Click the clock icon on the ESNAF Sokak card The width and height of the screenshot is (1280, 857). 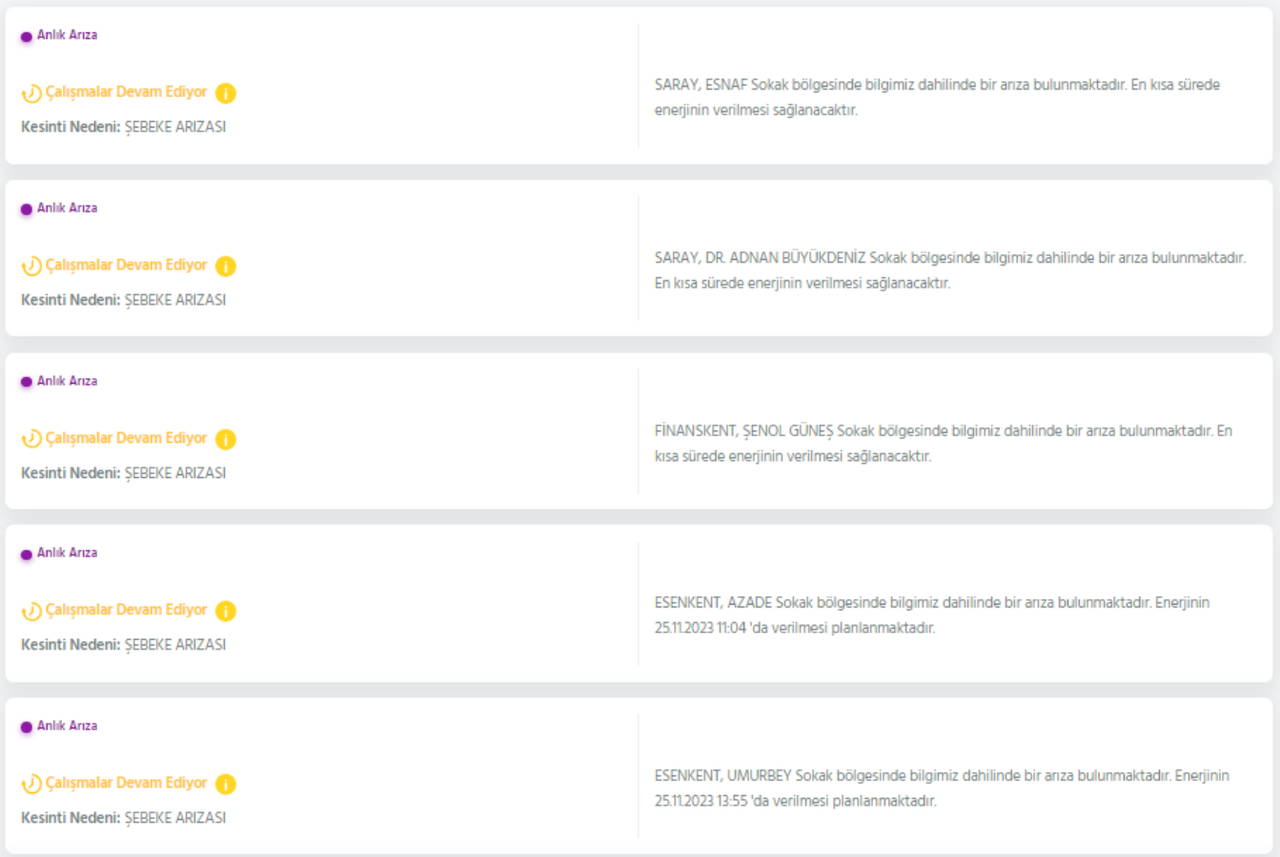[32, 93]
